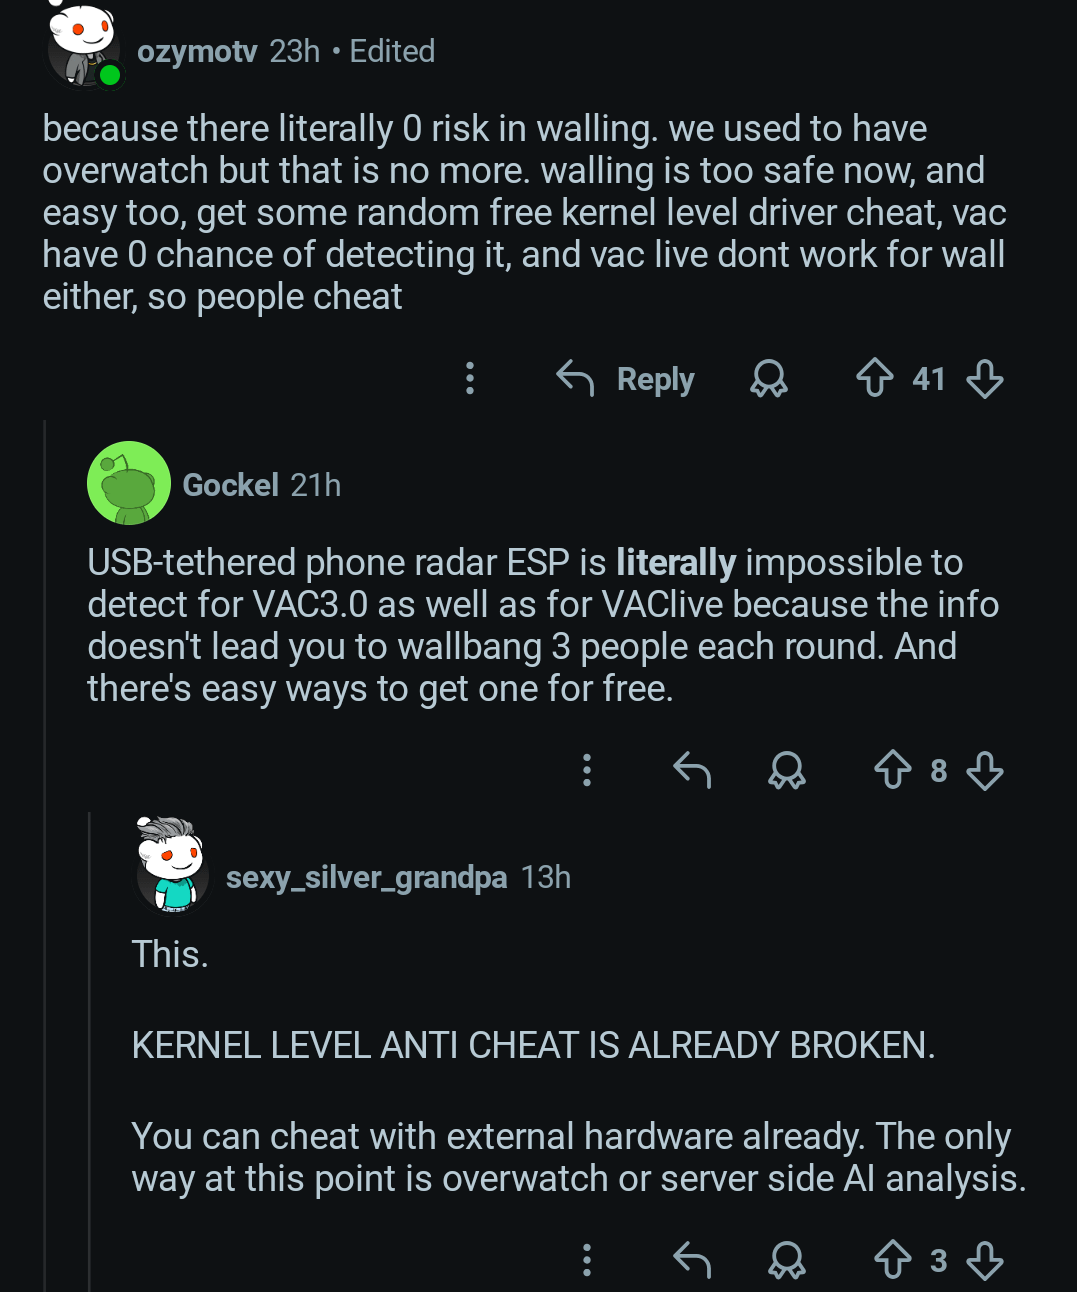Open more options on sexy_silver_grandpa's comment
The image size is (1077, 1292).
(587, 1260)
